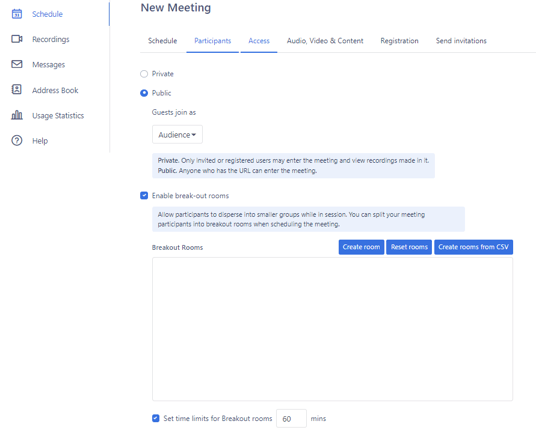The image size is (536, 433).
Task: Click the Schedule calendar icon in sidebar
Action: (17, 14)
